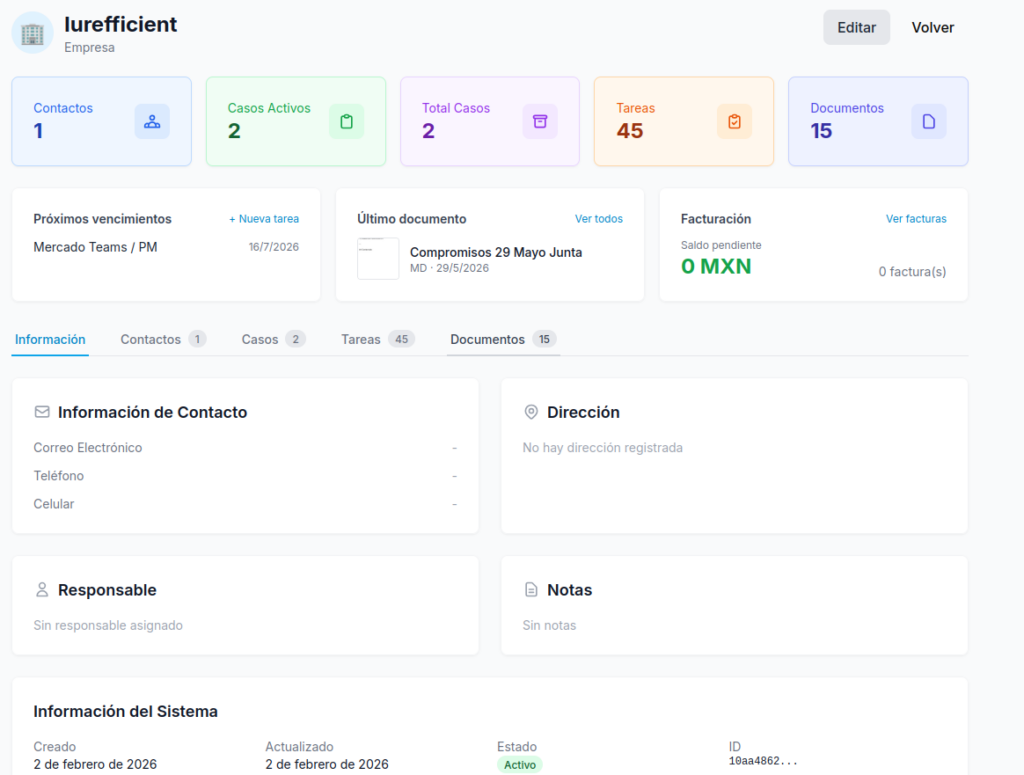1024x775 pixels.
Task: Click the Tareas checklist icon
Action: pos(735,121)
